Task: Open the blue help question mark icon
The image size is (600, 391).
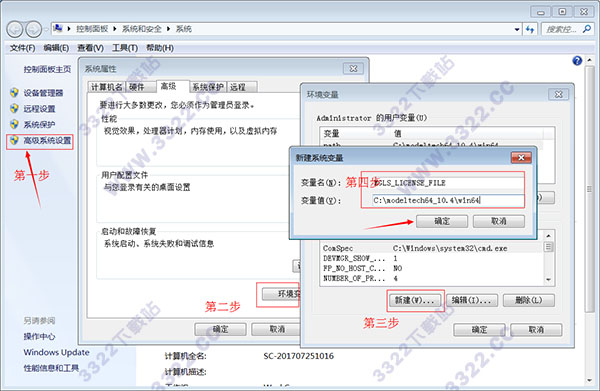Action: 577,60
